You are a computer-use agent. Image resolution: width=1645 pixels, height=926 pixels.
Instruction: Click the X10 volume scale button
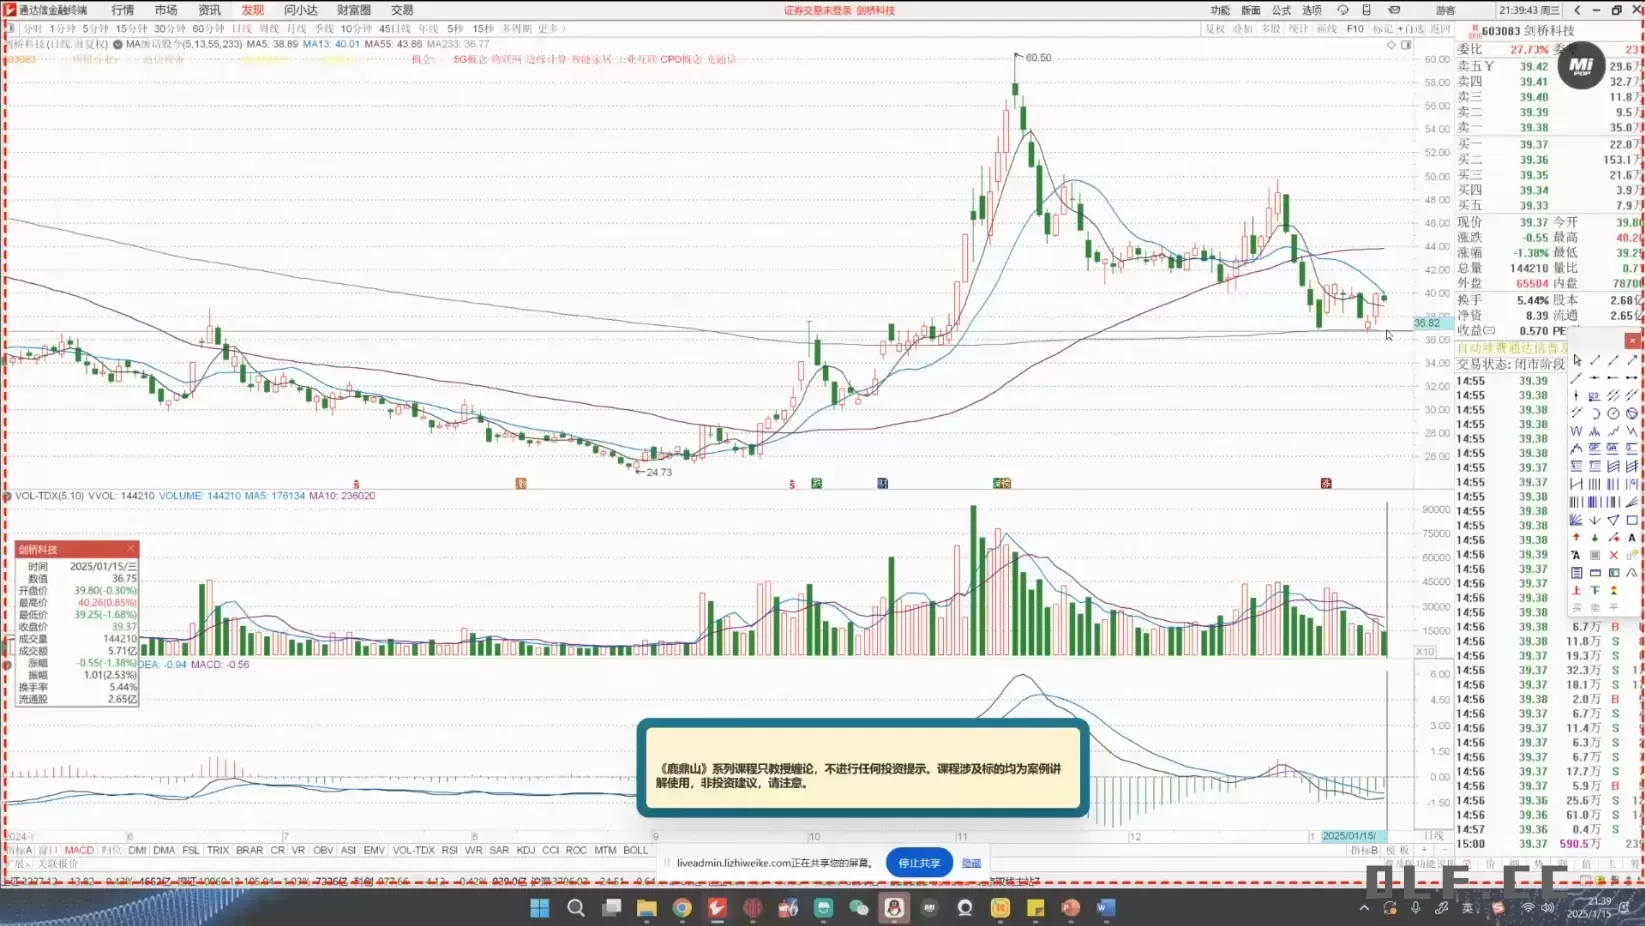pyautogui.click(x=1425, y=651)
